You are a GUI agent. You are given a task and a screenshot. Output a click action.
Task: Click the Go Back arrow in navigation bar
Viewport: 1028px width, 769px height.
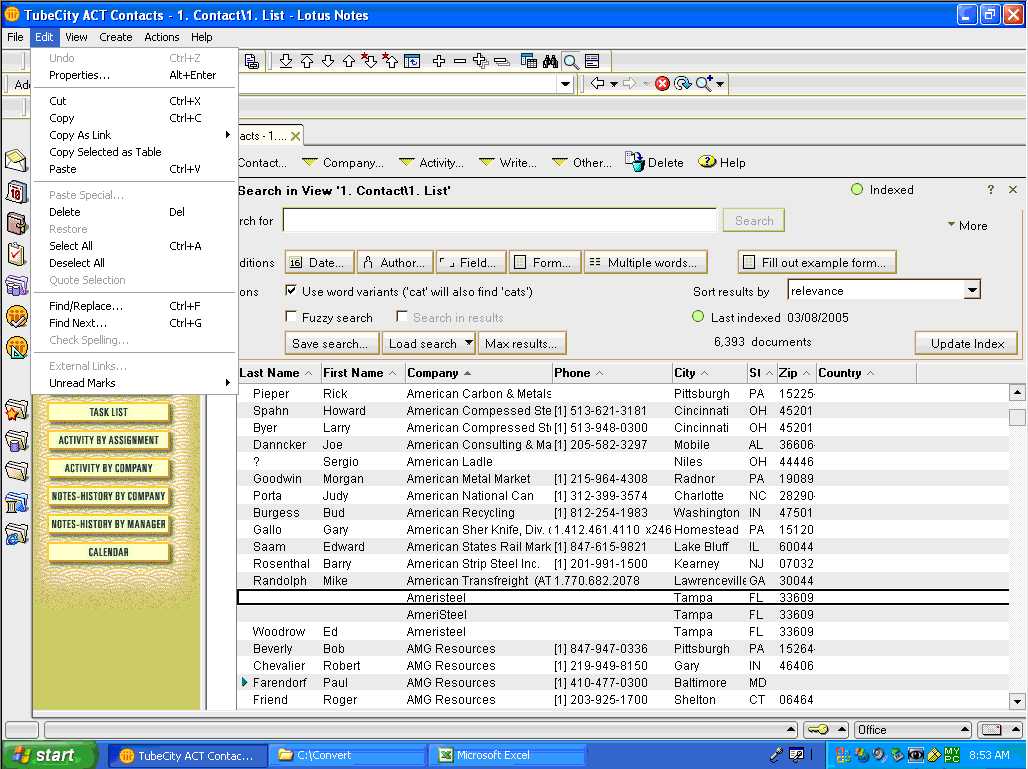[597, 83]
